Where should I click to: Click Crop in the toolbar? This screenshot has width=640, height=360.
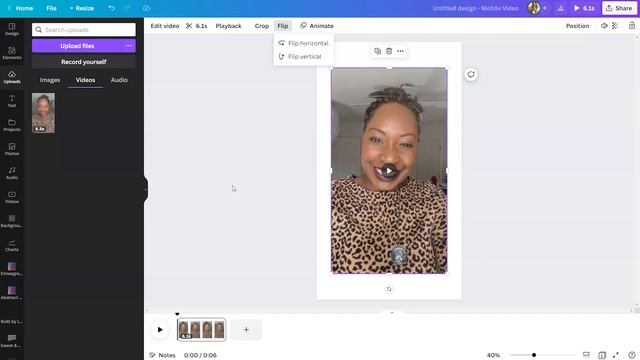click(x=262, y=26)
